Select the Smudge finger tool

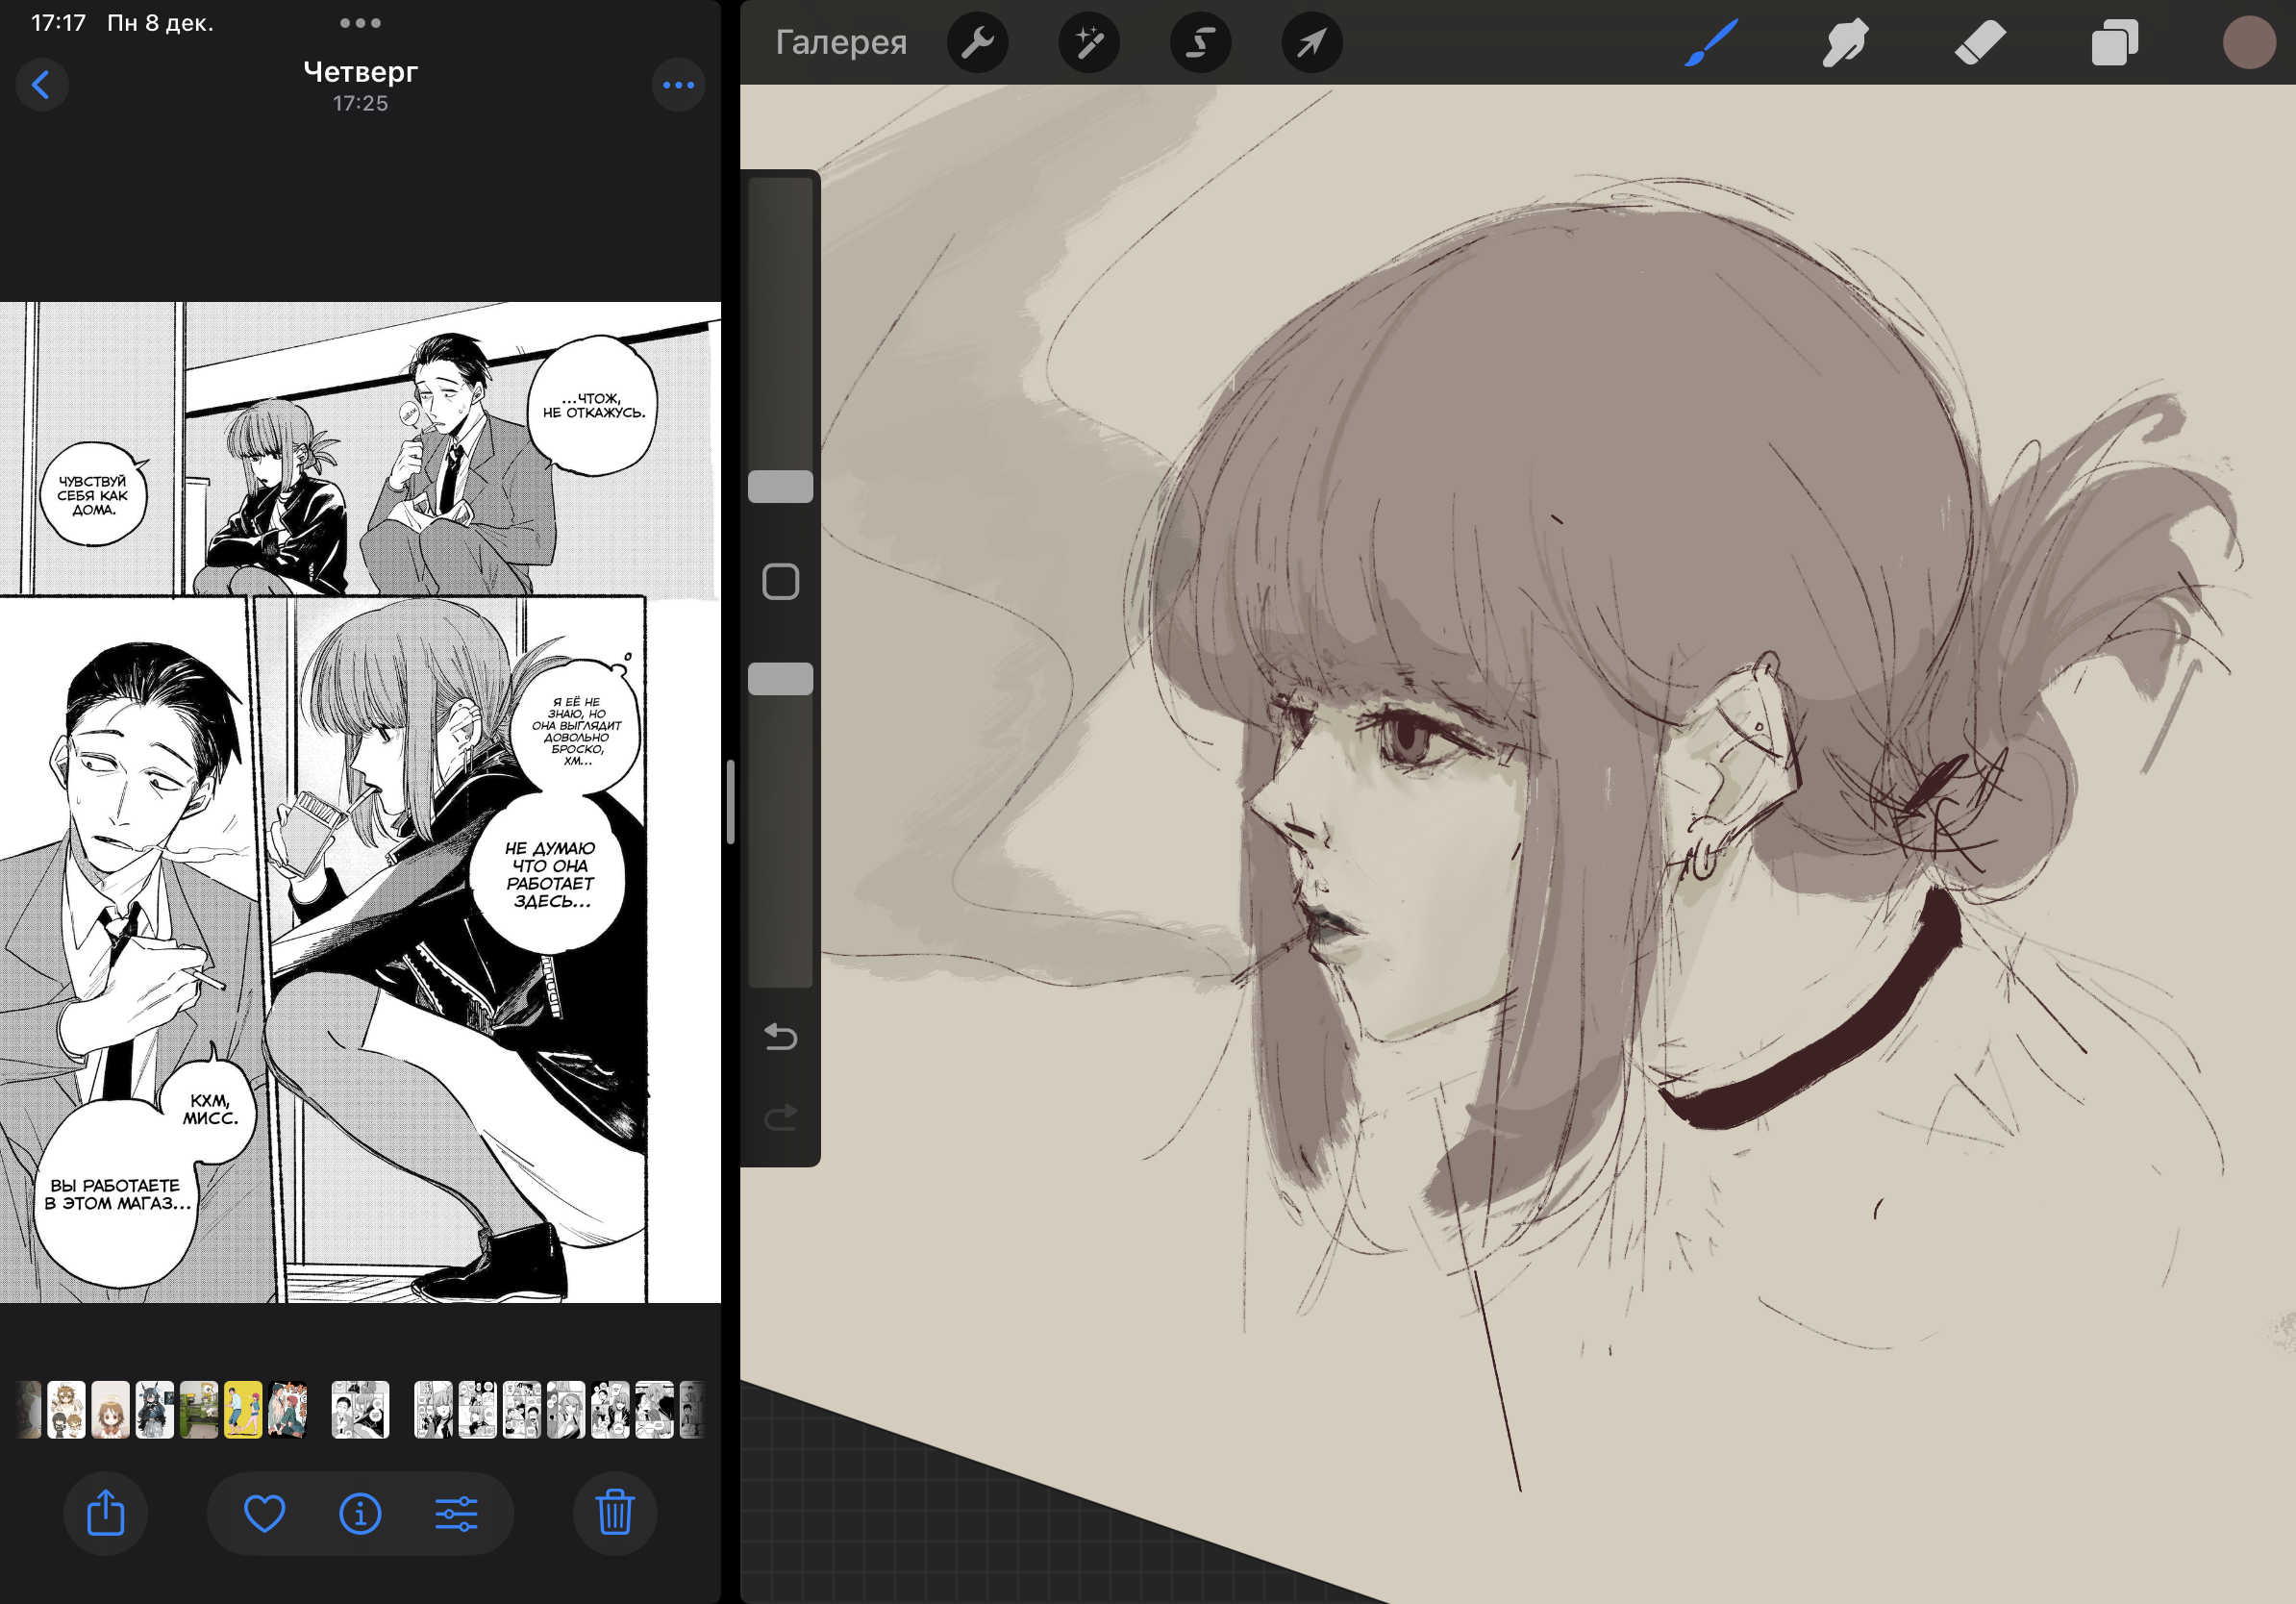1844,43
